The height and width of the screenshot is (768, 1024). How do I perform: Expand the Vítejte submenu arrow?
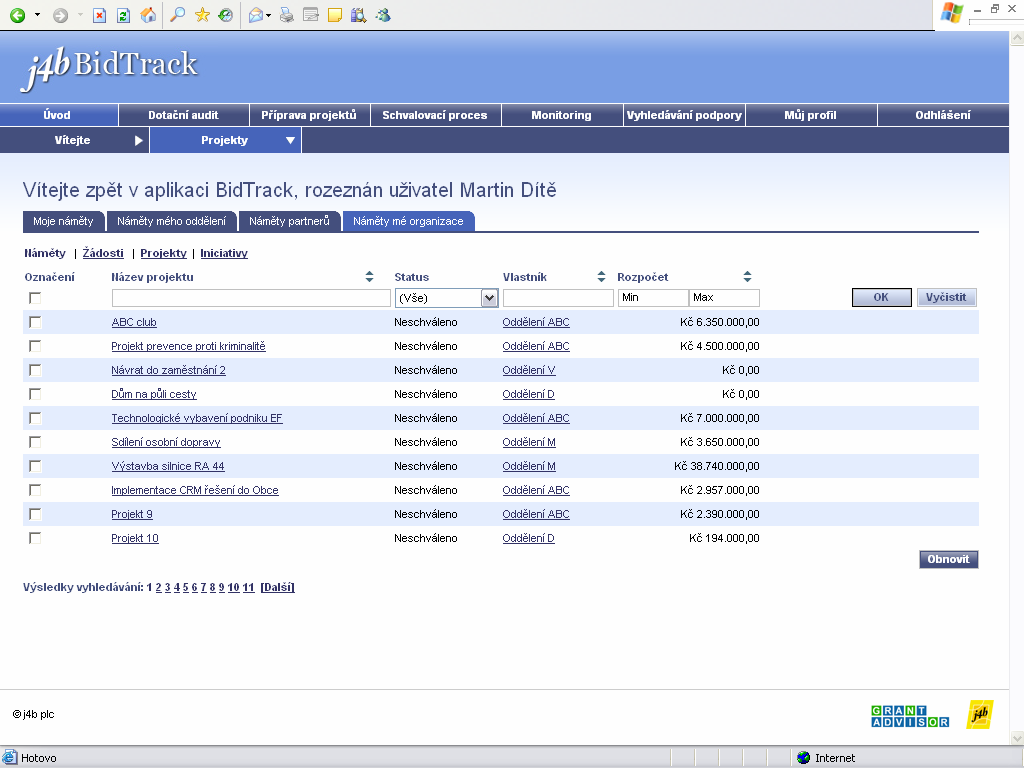138,140
